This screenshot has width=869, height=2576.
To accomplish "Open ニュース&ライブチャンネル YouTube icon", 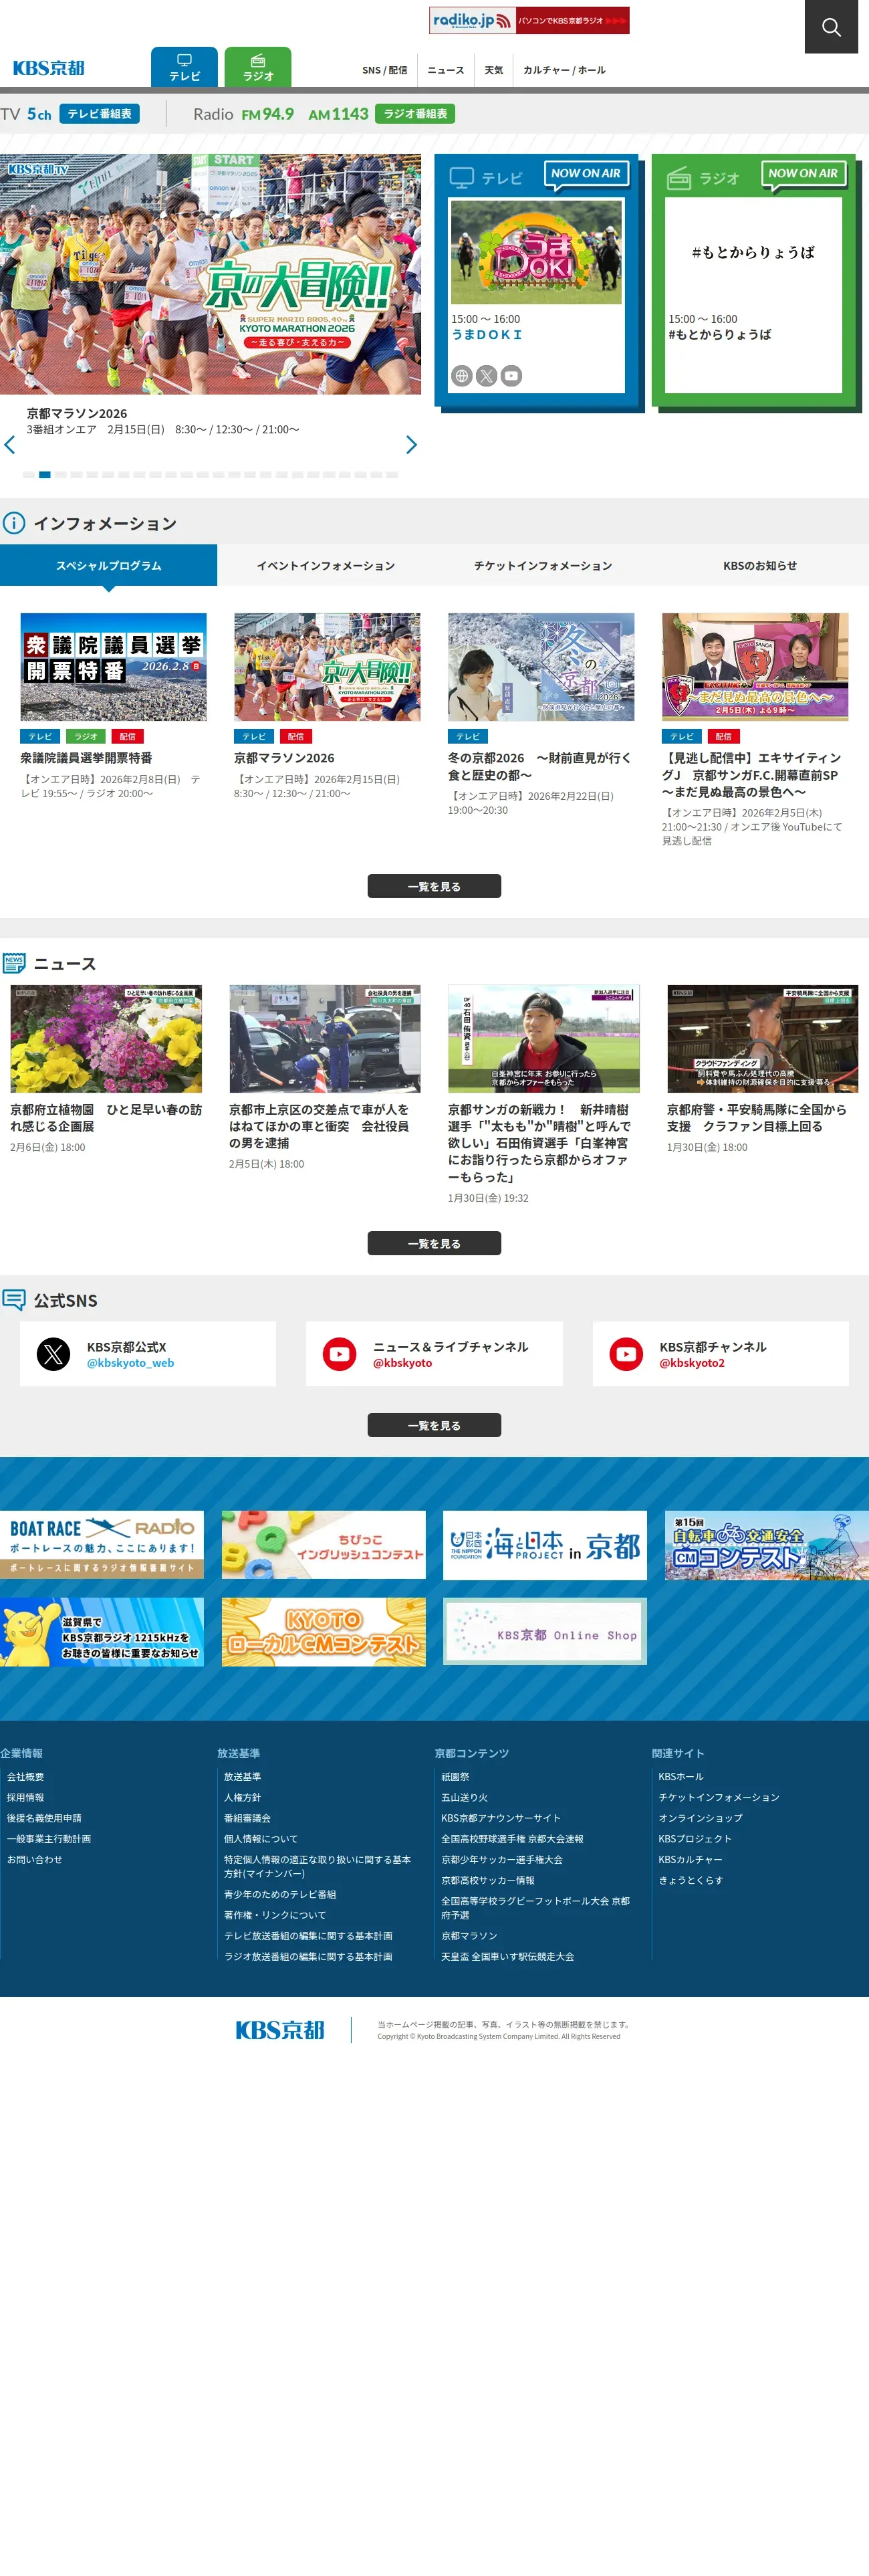I will point(340,1354).
